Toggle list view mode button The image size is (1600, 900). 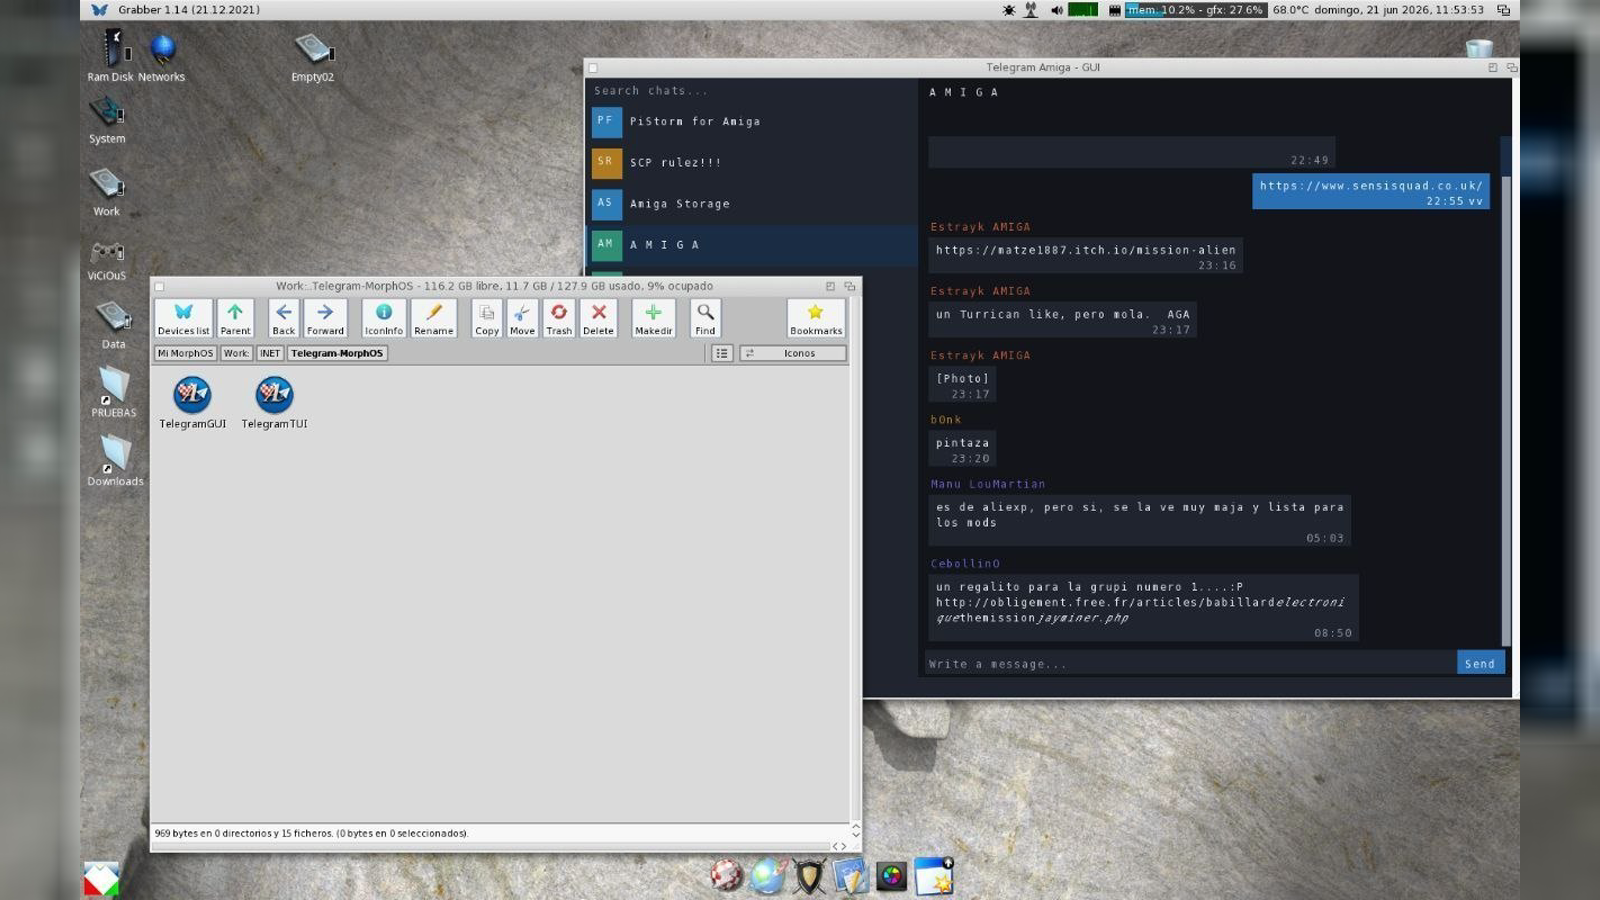722,353
